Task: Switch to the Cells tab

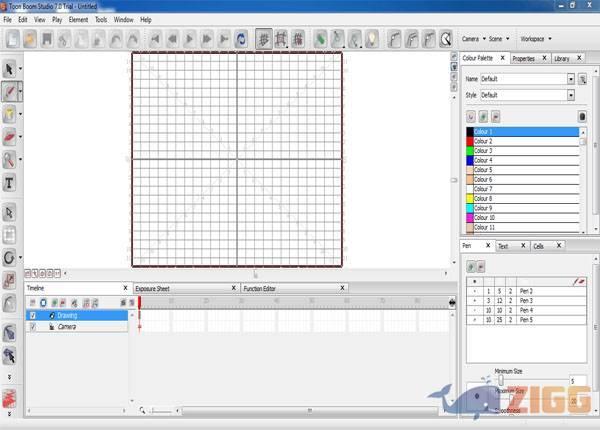Action: pyautogui.click(x=538, y=246)
